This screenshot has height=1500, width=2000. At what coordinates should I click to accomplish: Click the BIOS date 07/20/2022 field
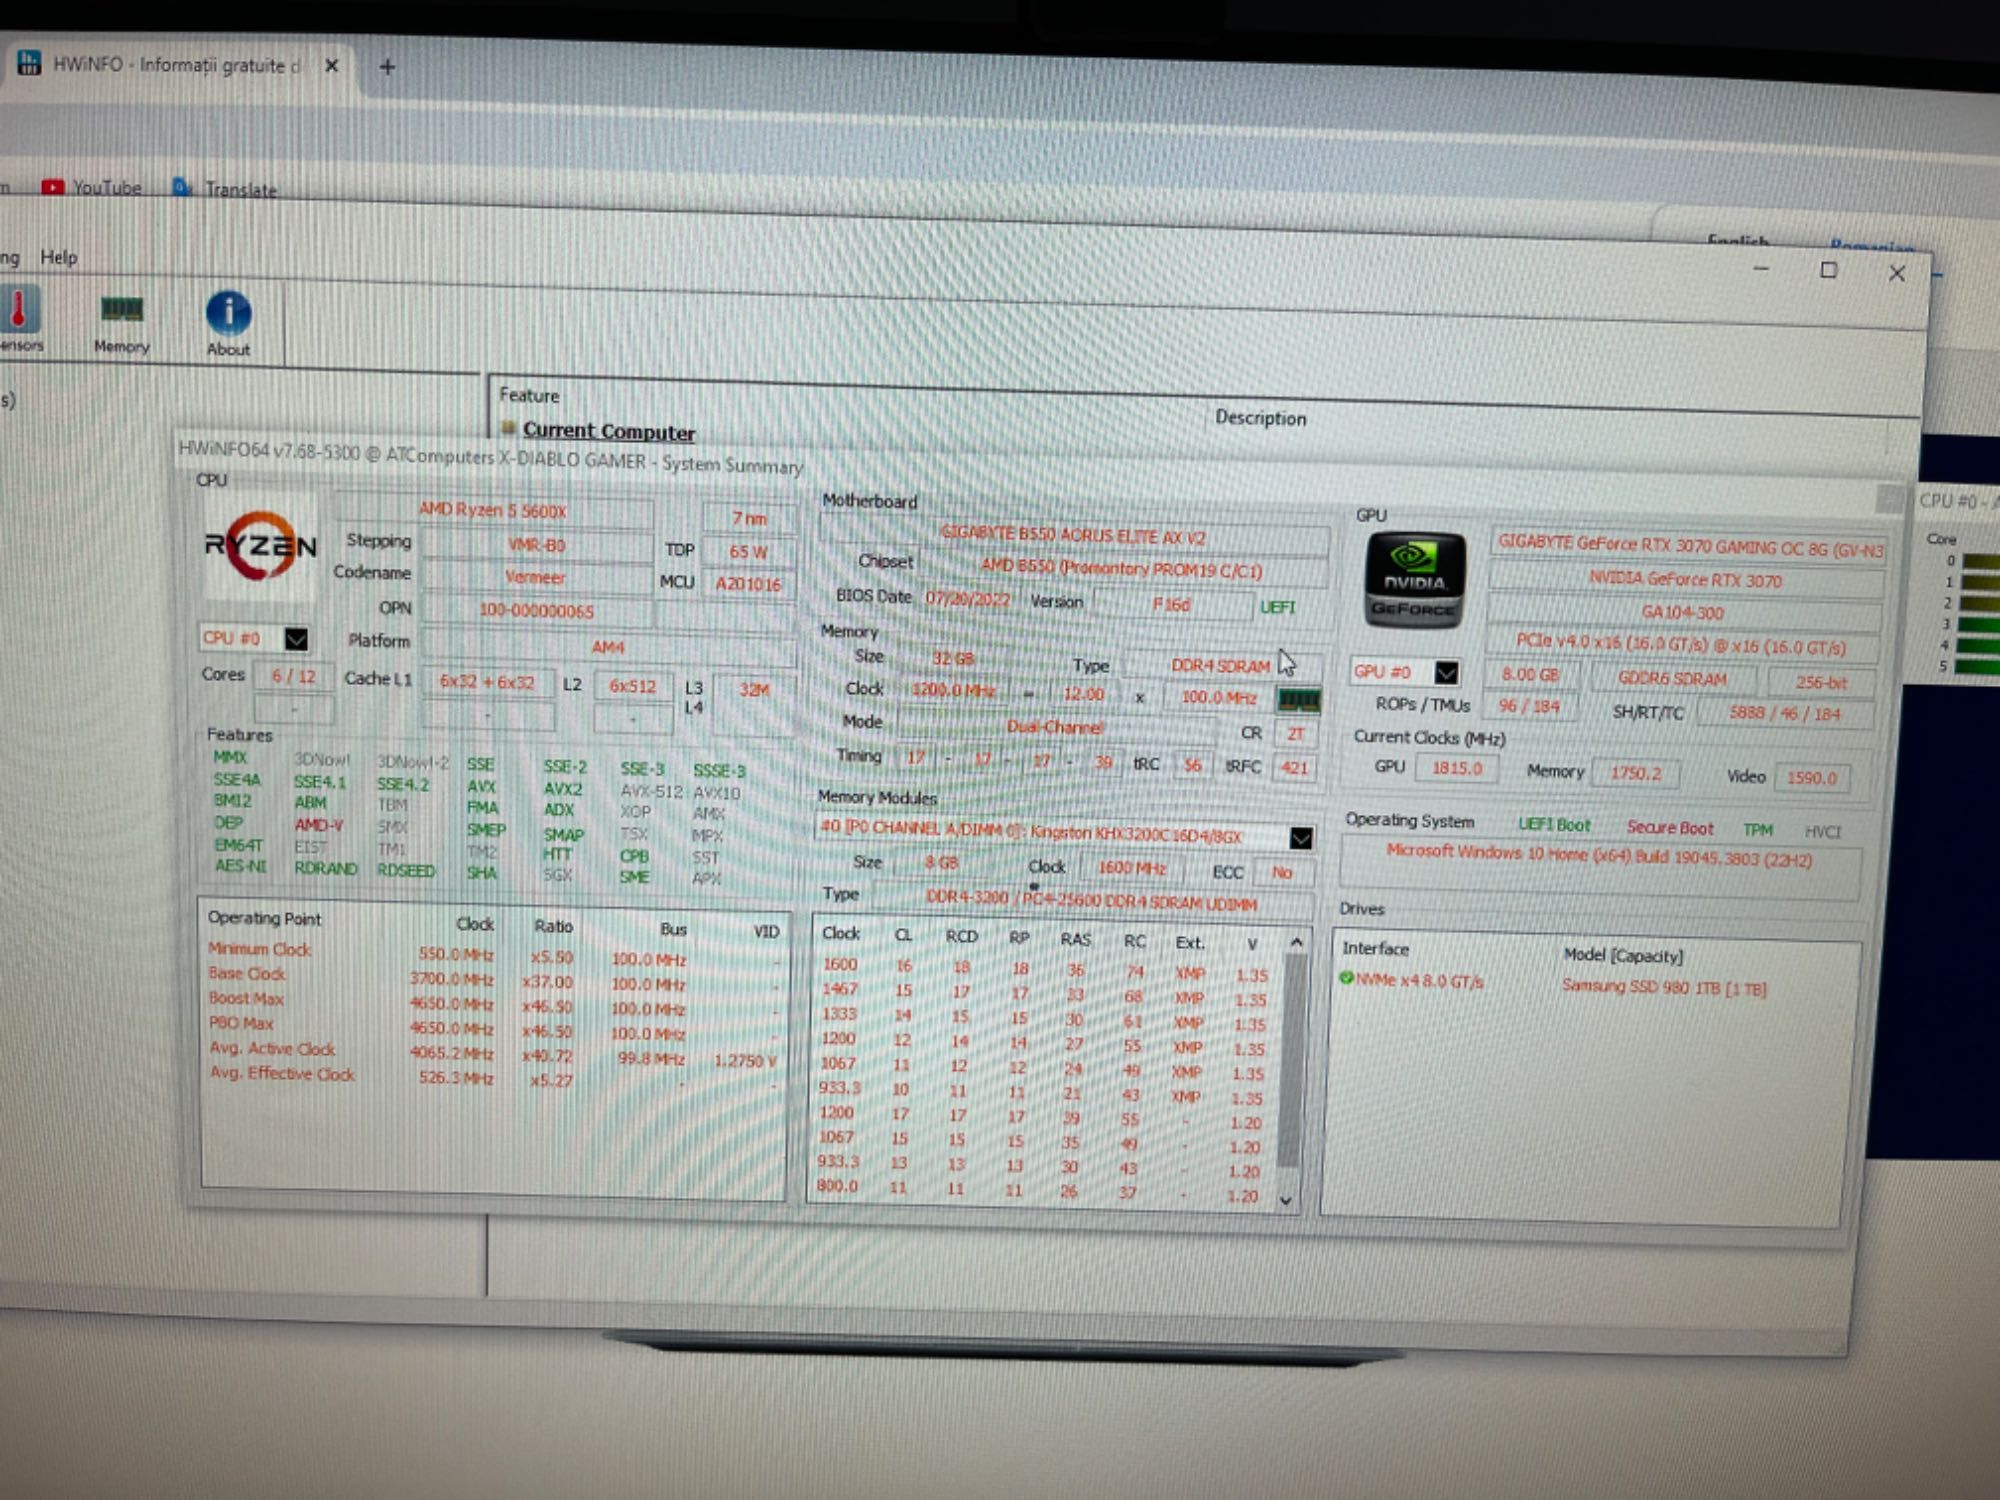point(968,598)
